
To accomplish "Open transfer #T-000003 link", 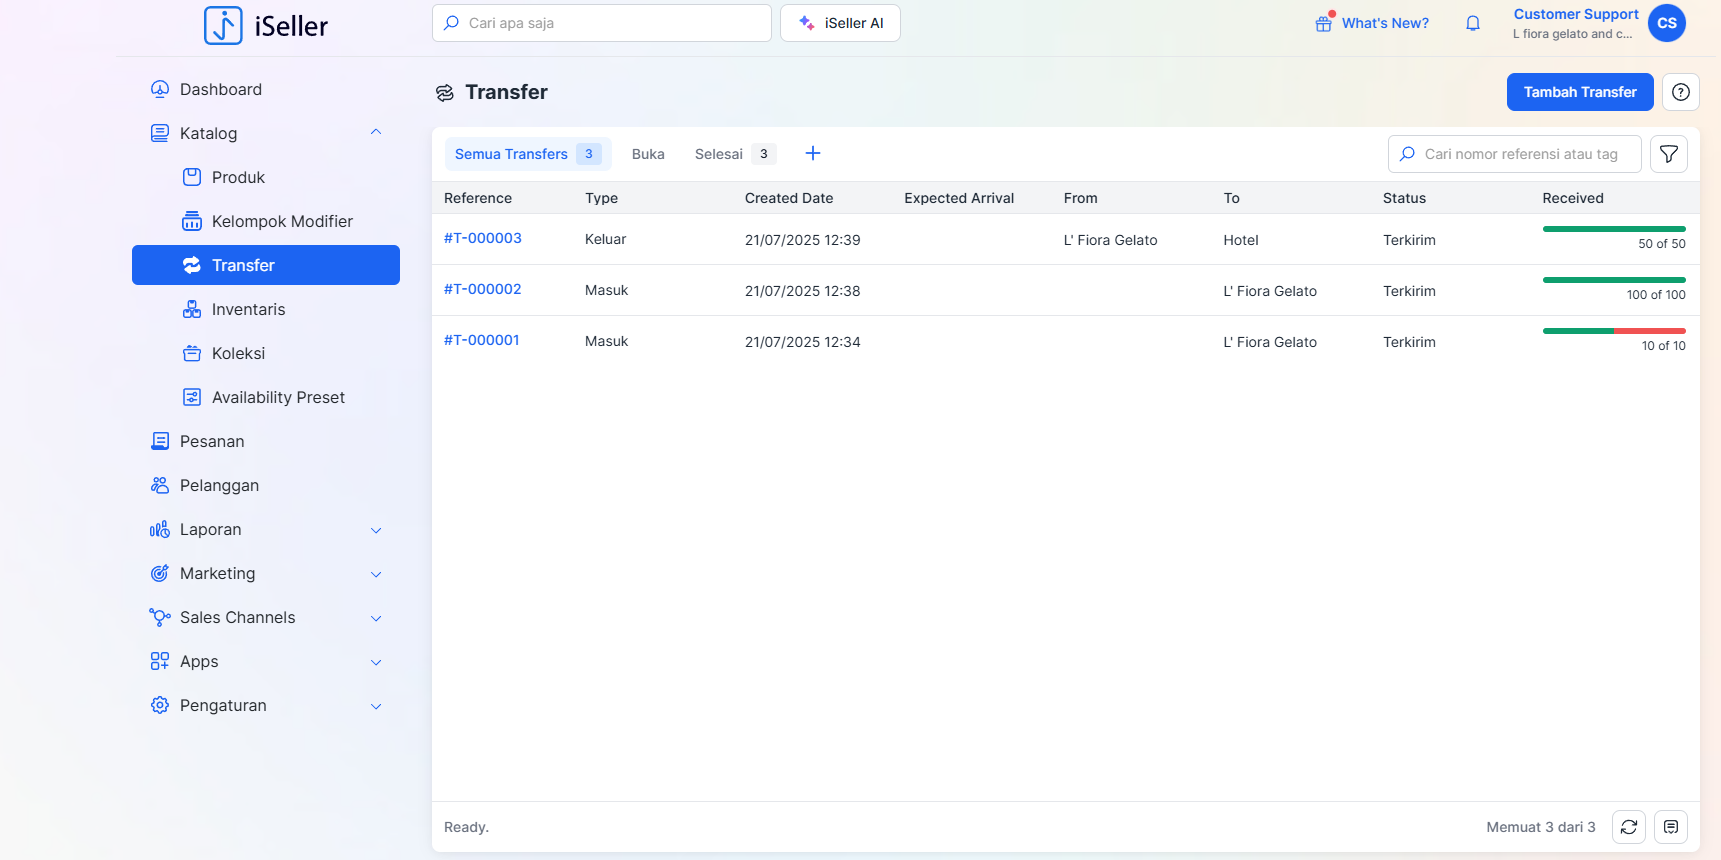I will click(x=482, y=238).
